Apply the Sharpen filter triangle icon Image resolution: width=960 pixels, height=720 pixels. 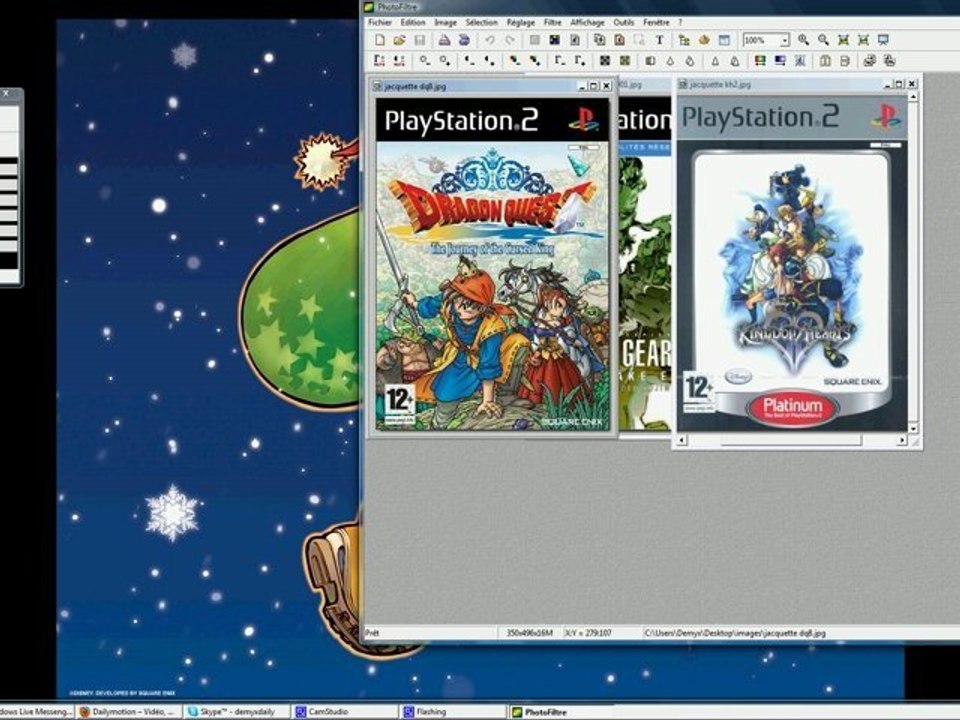click(715, 61)
